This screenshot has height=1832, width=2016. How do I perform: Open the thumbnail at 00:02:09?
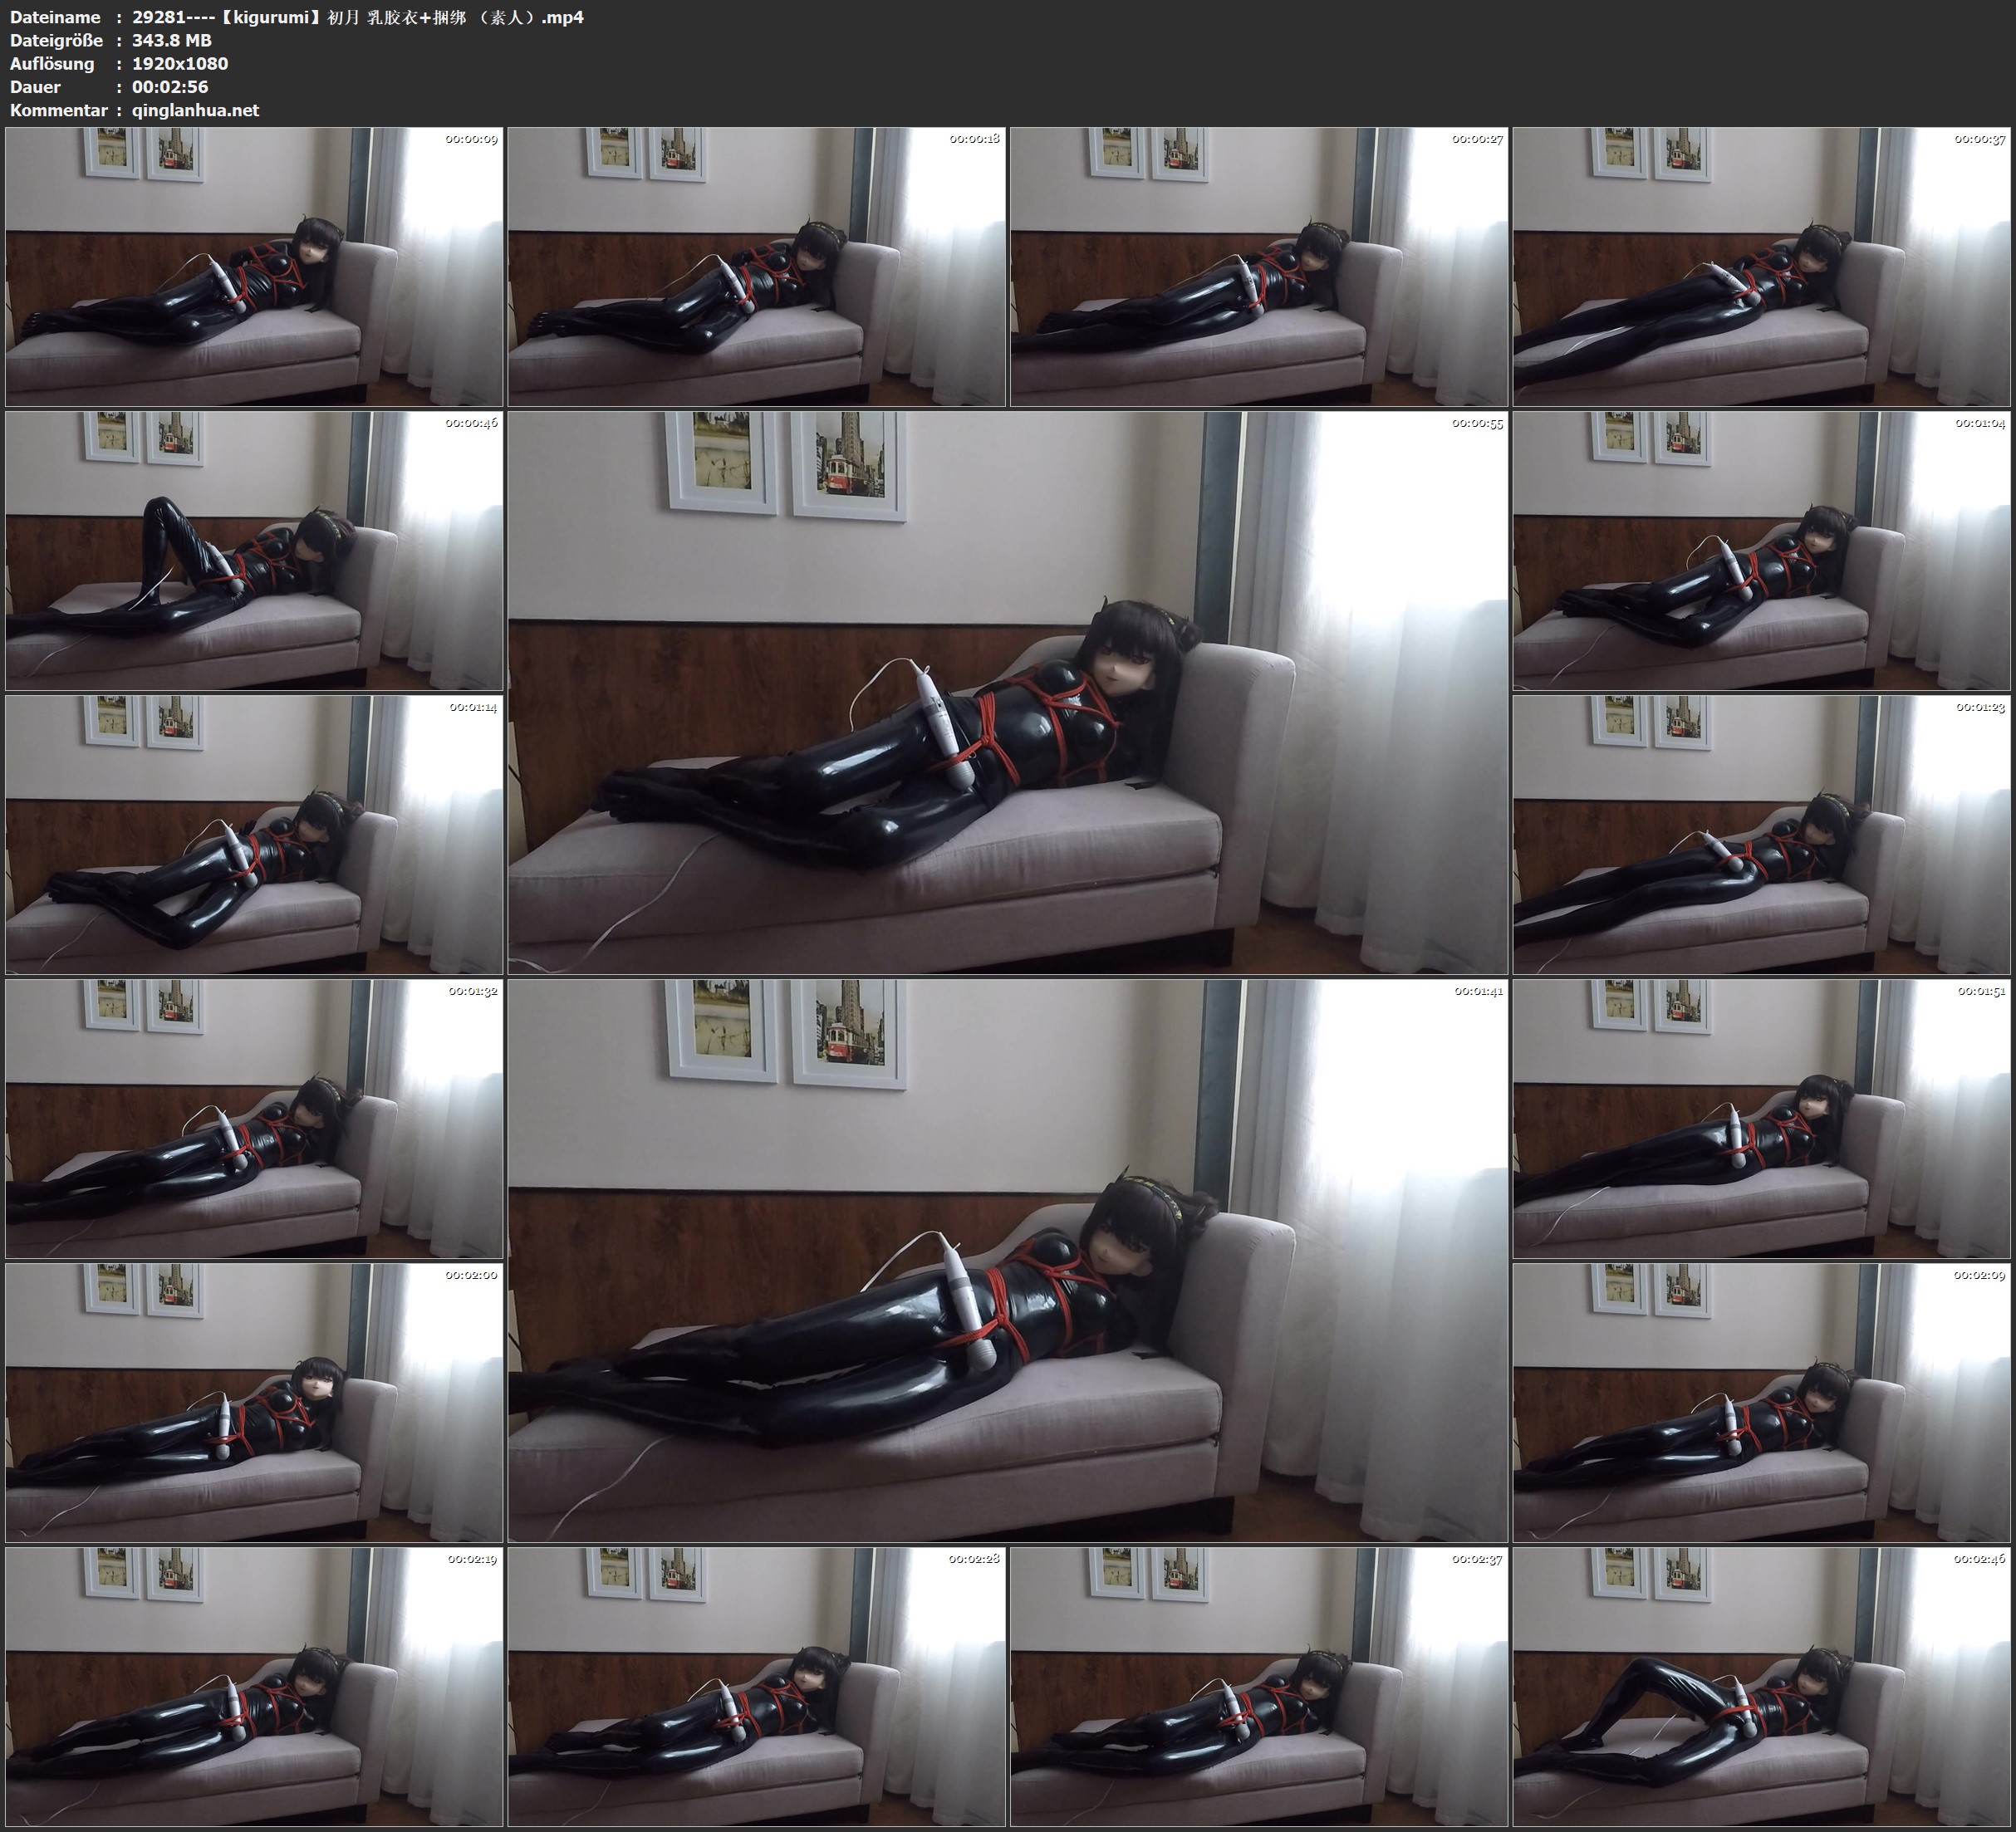[1762, 1402]
